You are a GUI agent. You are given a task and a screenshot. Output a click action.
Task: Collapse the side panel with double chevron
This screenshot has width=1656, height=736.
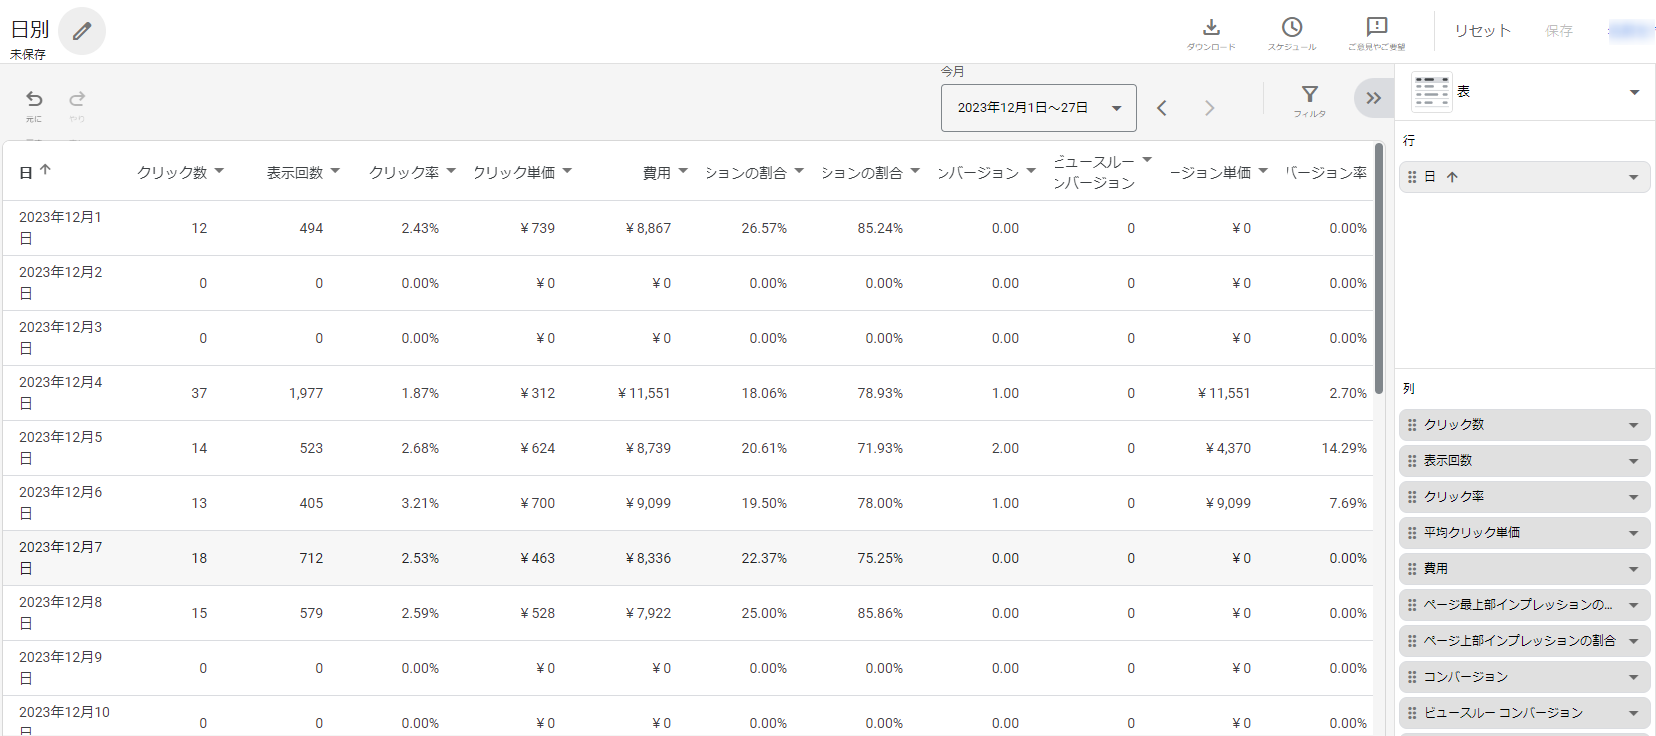(x=1374, y=98)
